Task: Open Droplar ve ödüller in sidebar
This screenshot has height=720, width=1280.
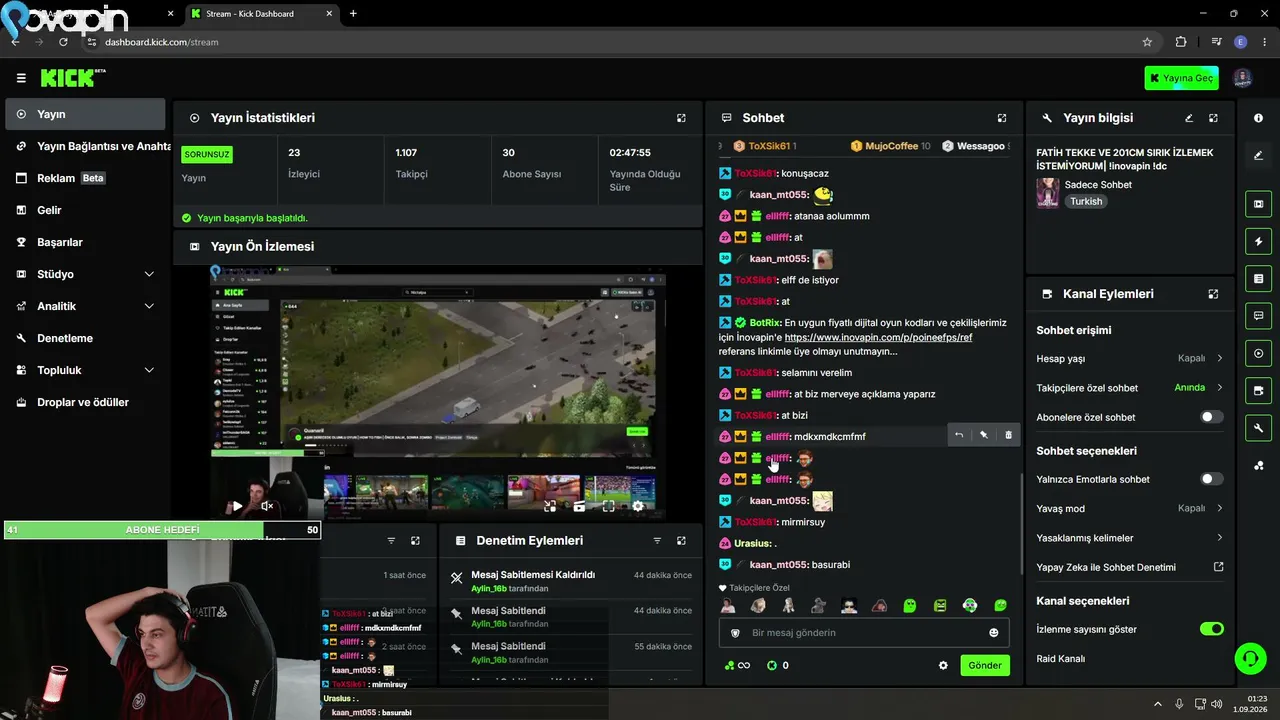Action: pos(85,402)
